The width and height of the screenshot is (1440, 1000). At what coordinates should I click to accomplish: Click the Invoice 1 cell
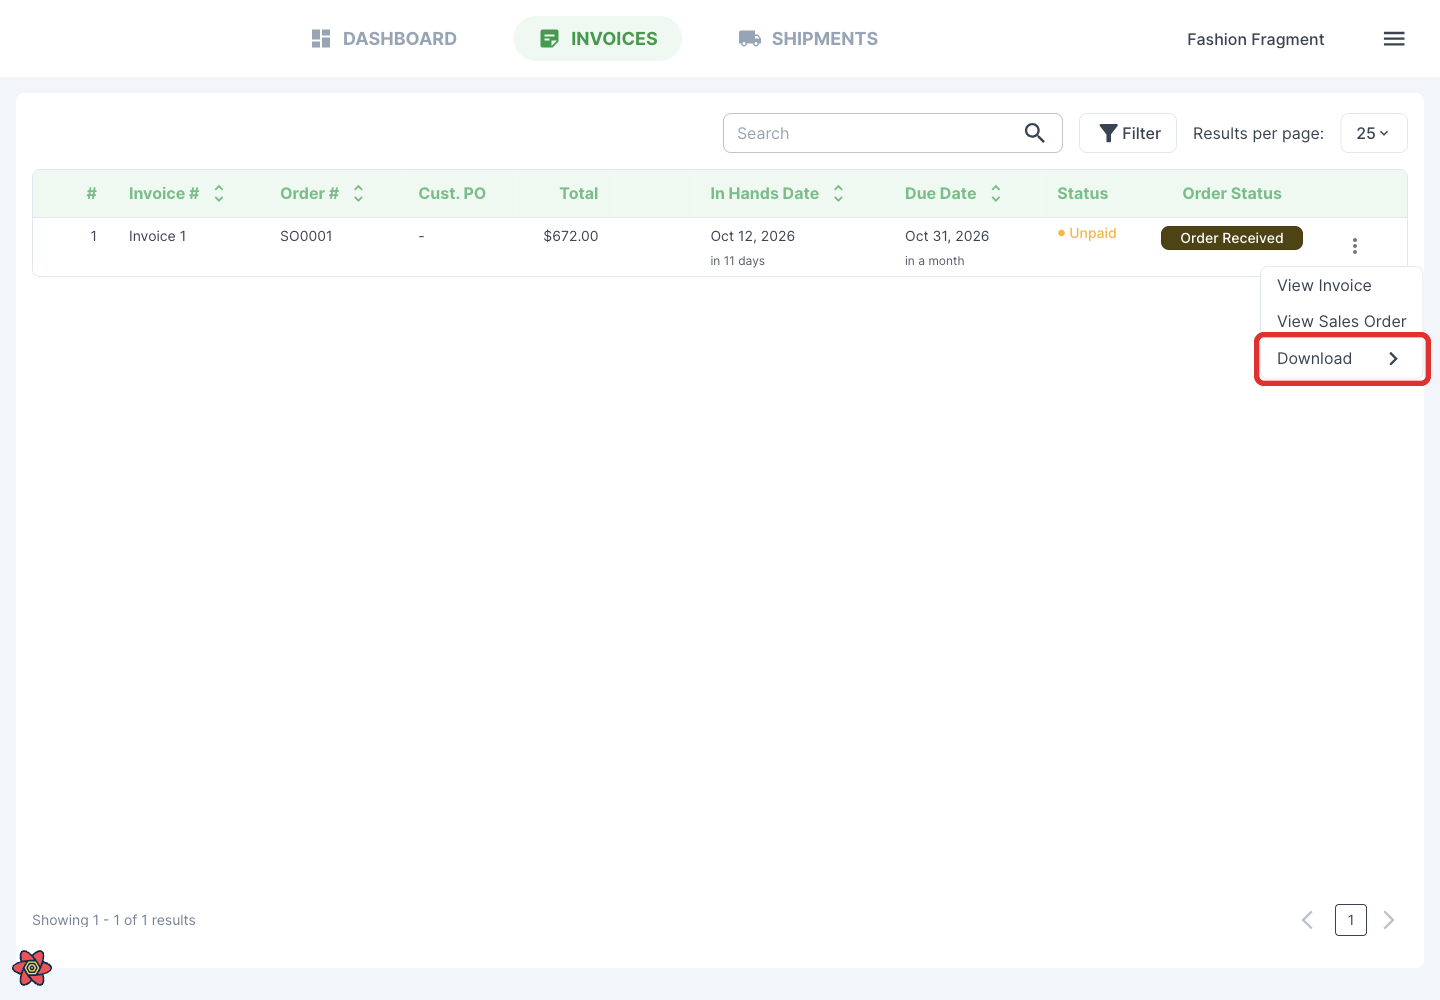[x=158, y=236]
